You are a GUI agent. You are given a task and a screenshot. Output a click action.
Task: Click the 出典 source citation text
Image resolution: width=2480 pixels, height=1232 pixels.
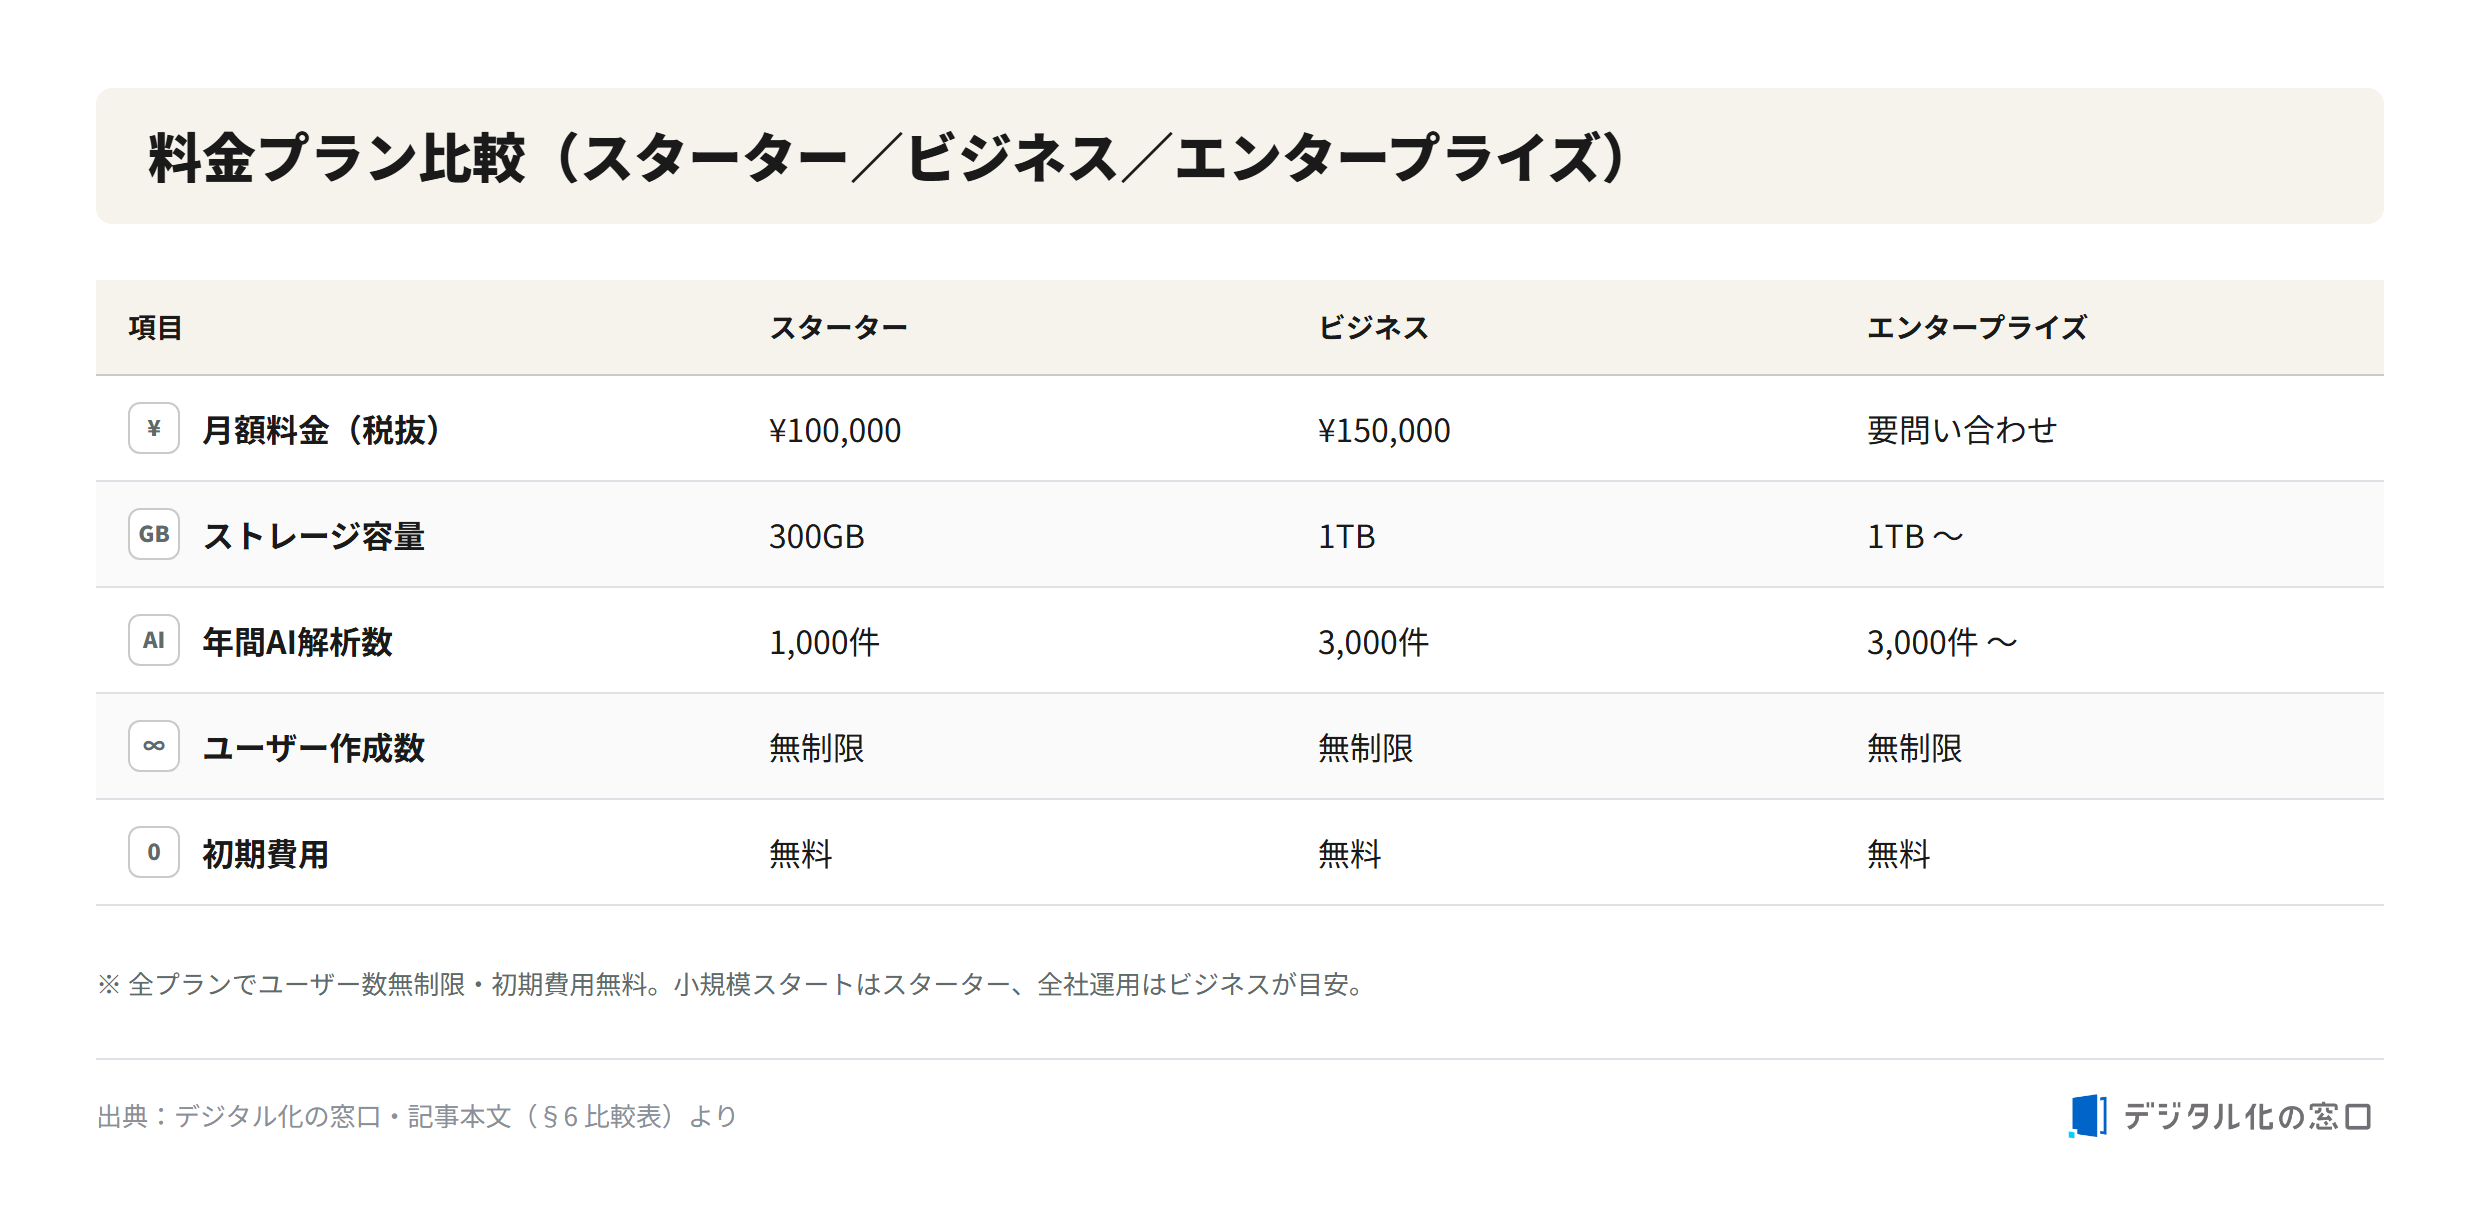417,1116
